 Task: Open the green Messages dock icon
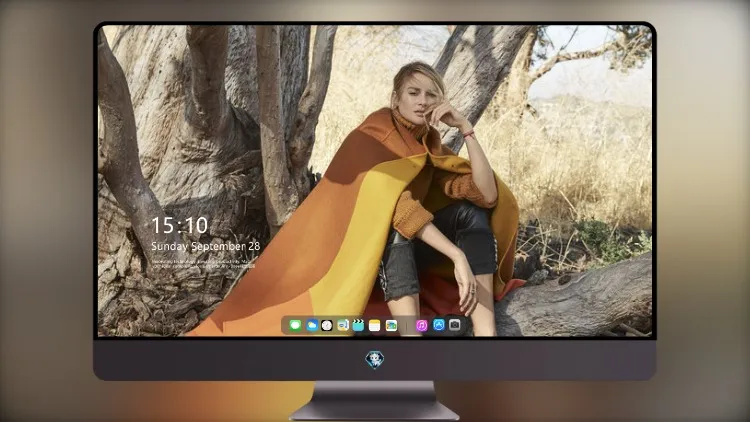pyautogui.click(x=295, y=325)
